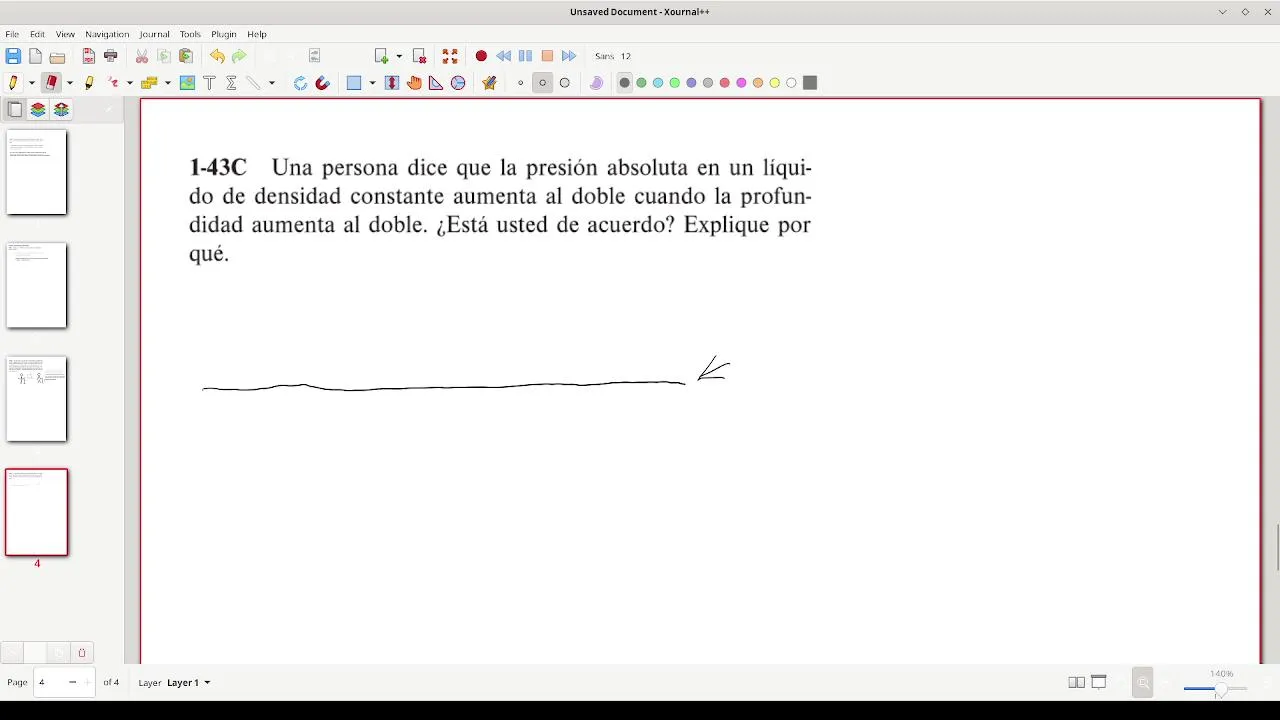
Task: Open the page 1 thumbnail in sidebar
Action: click(x=37, y=172)
